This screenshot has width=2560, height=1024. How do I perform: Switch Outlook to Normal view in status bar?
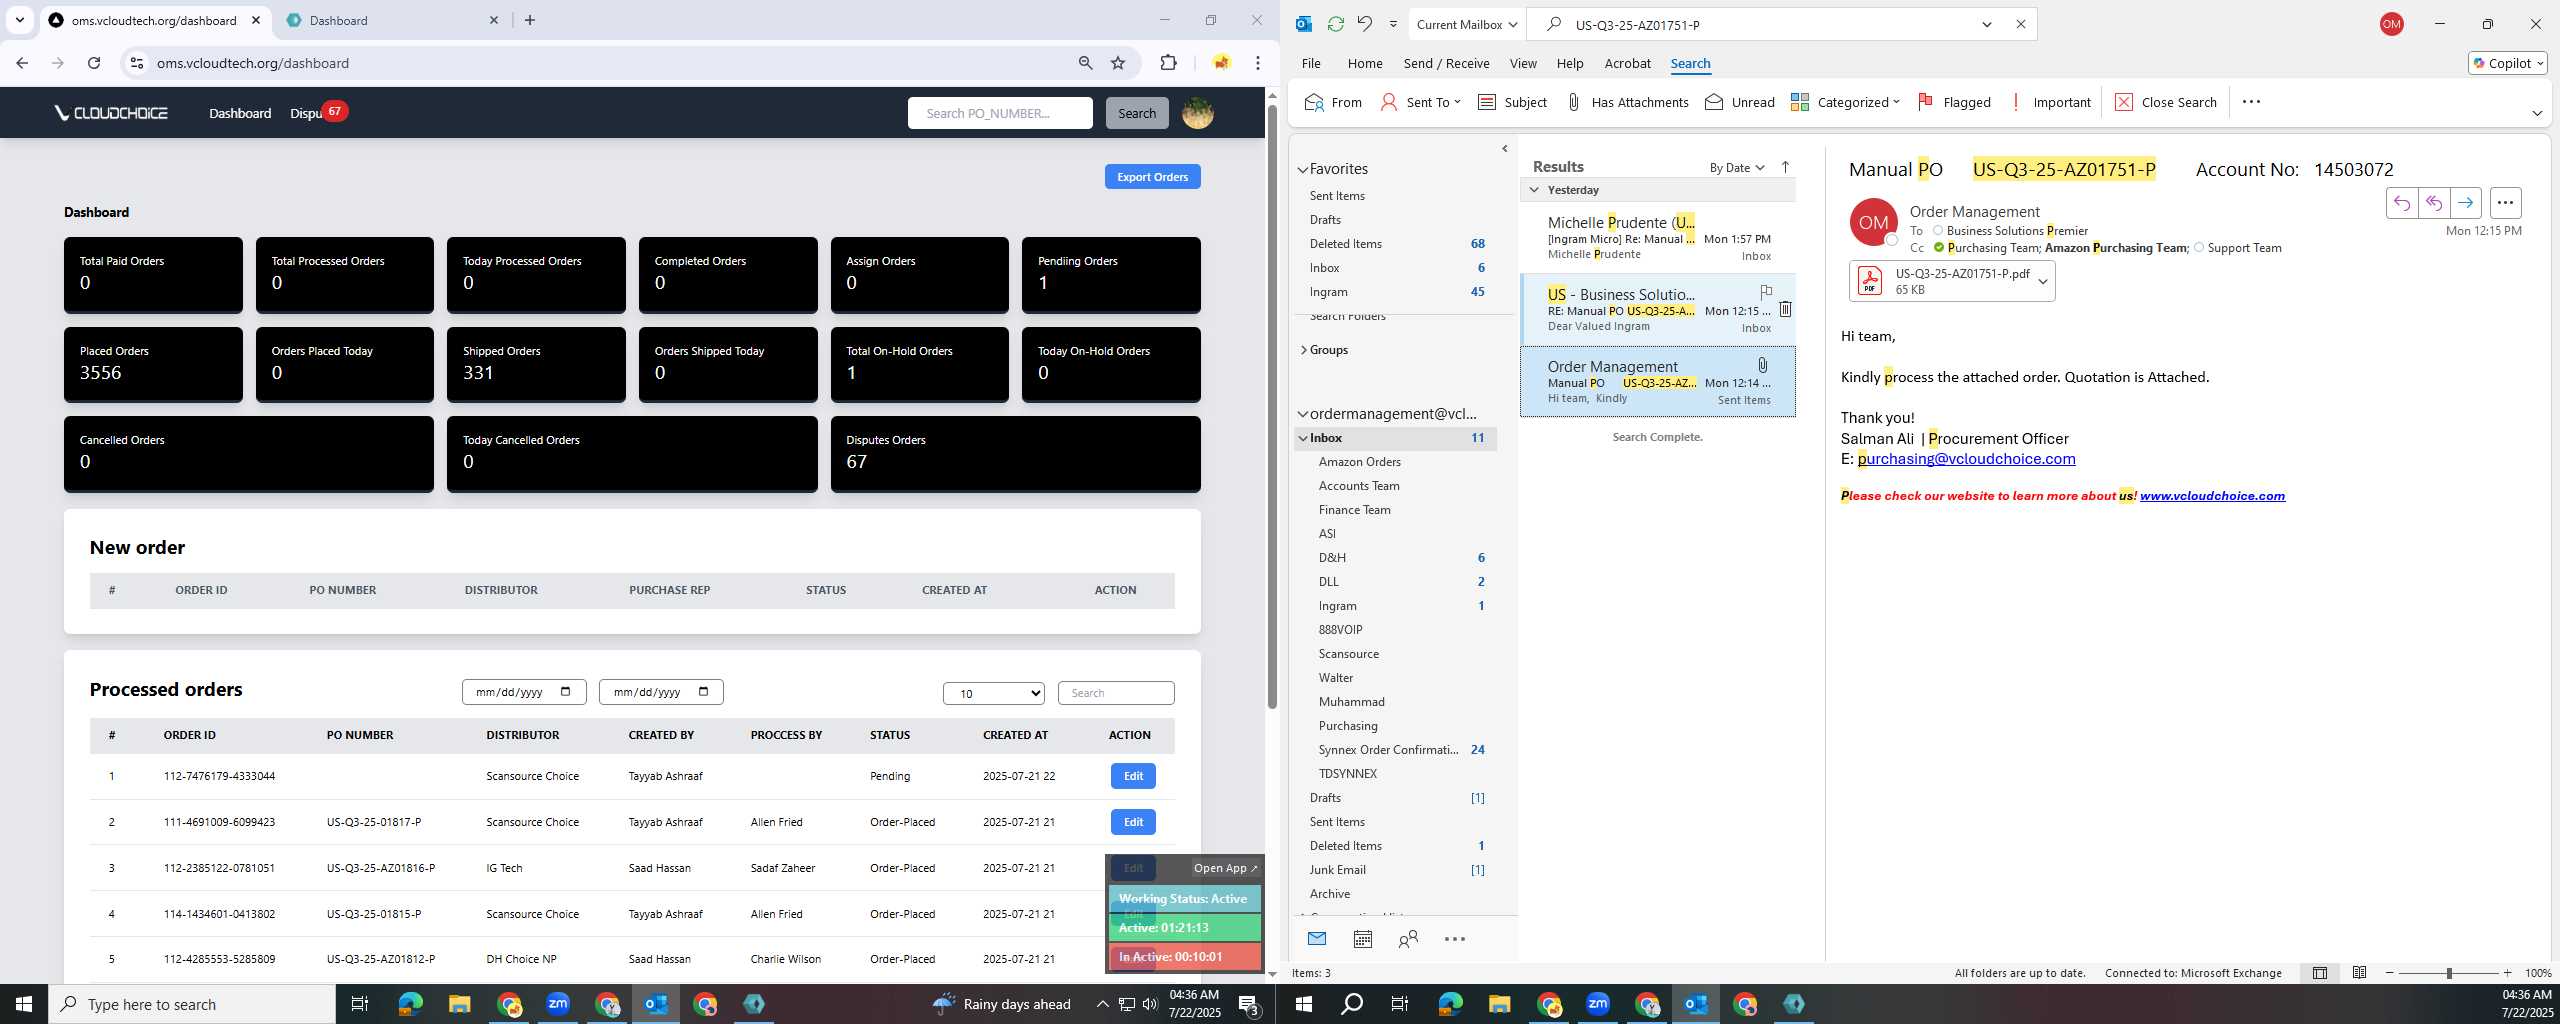click(2320, 973)
